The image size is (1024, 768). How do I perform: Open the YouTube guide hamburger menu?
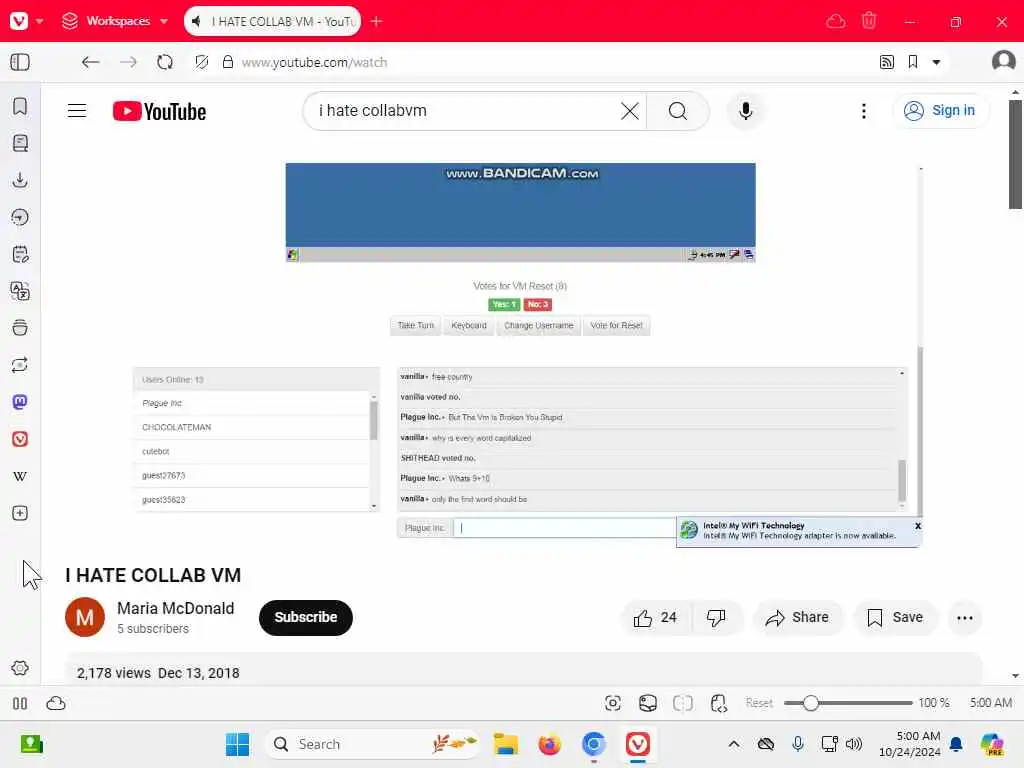[77, 111]
